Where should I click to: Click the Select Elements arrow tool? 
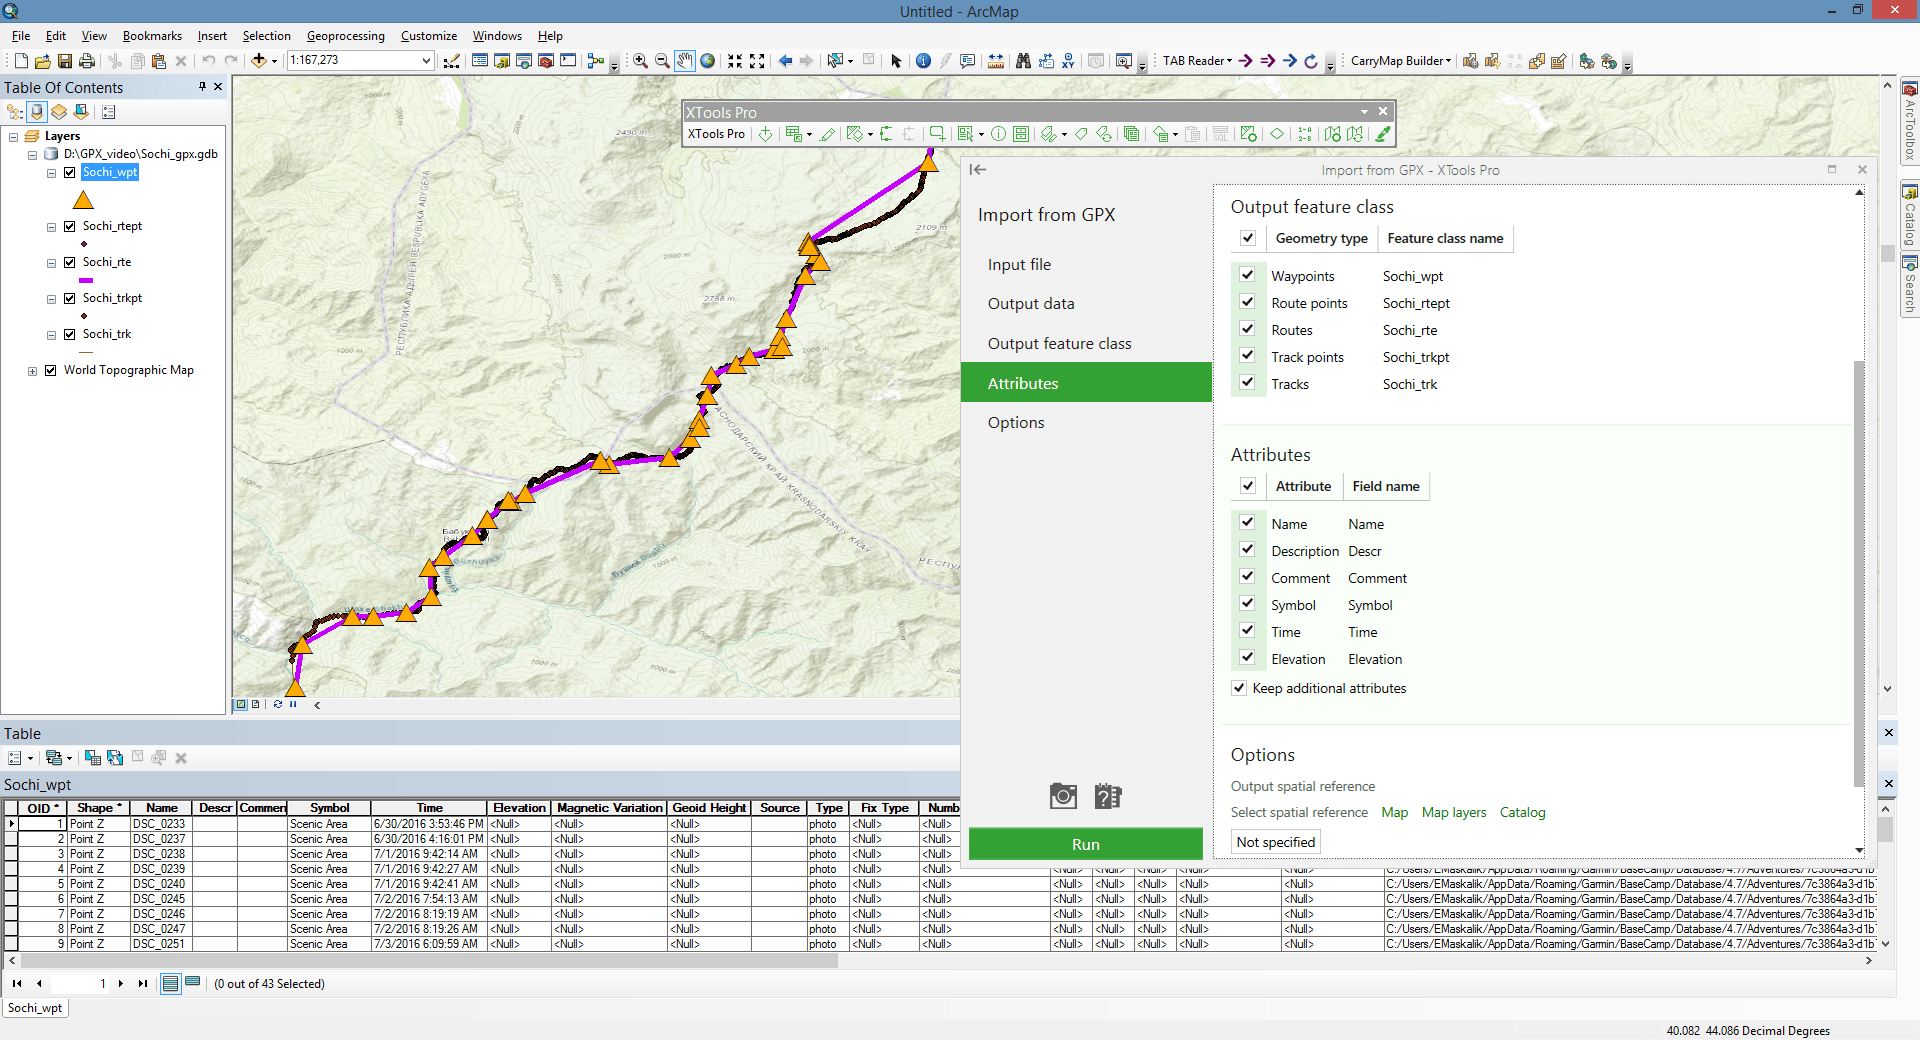tap(896, 61)
